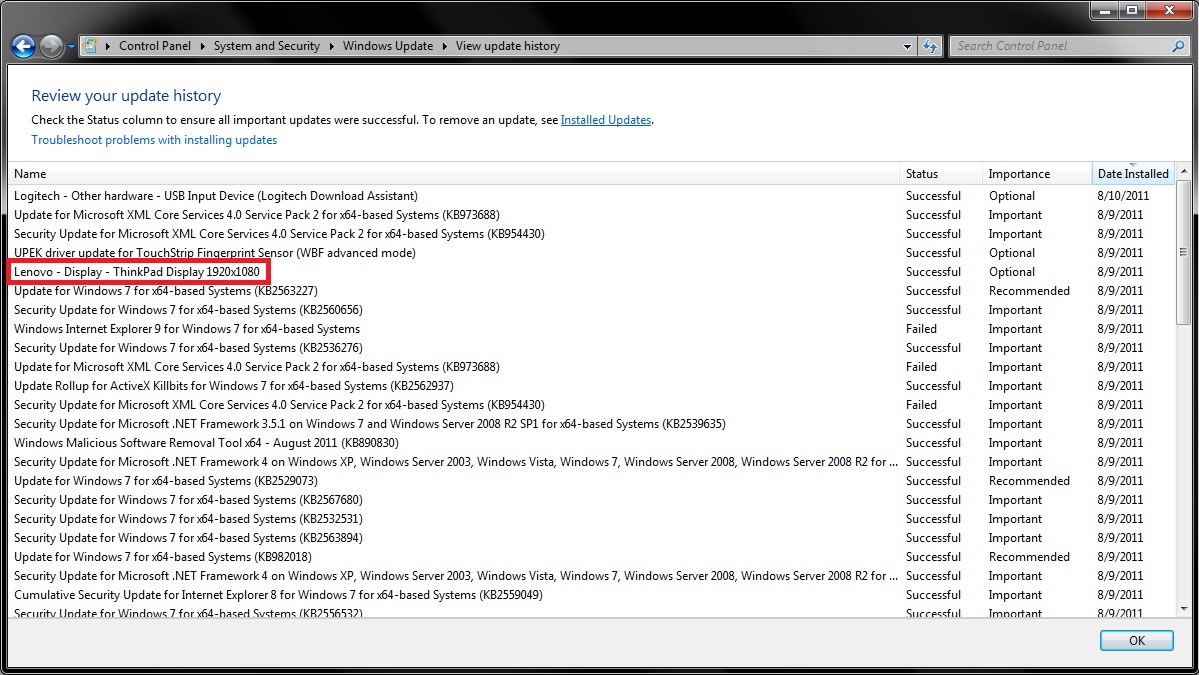
Task: Select Malicious Software Removal Tool August 2011
Action: click(592, 443)
